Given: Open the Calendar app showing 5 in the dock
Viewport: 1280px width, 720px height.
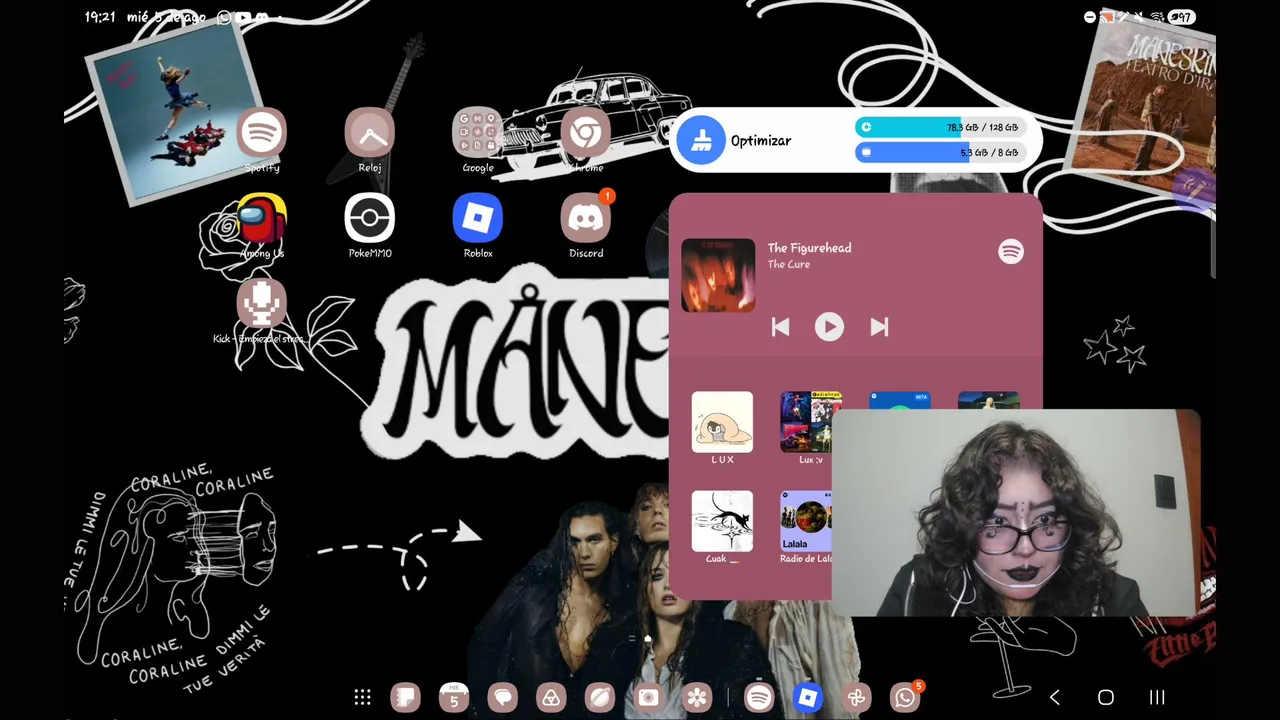Looking at the screenshot, I should coord(454,698).
